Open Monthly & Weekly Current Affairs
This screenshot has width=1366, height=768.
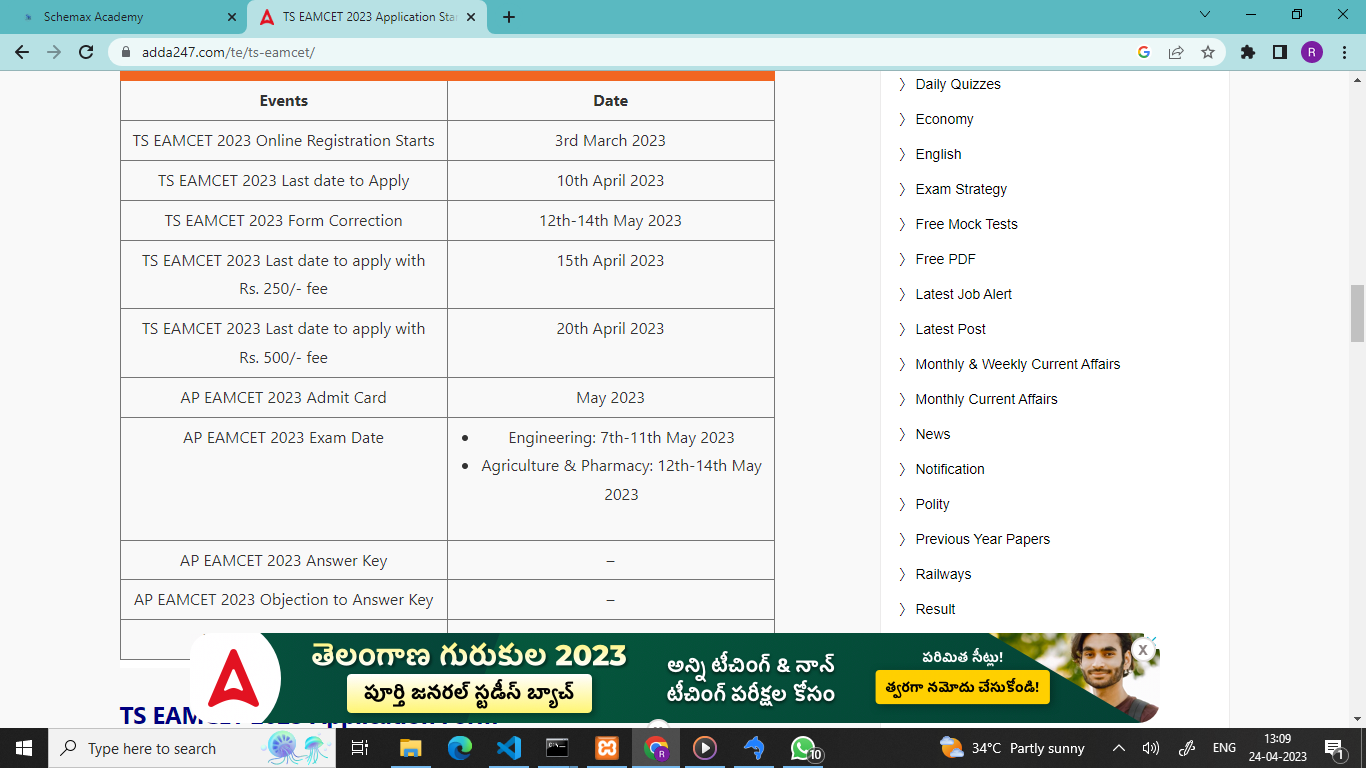tap(1017, 364)
